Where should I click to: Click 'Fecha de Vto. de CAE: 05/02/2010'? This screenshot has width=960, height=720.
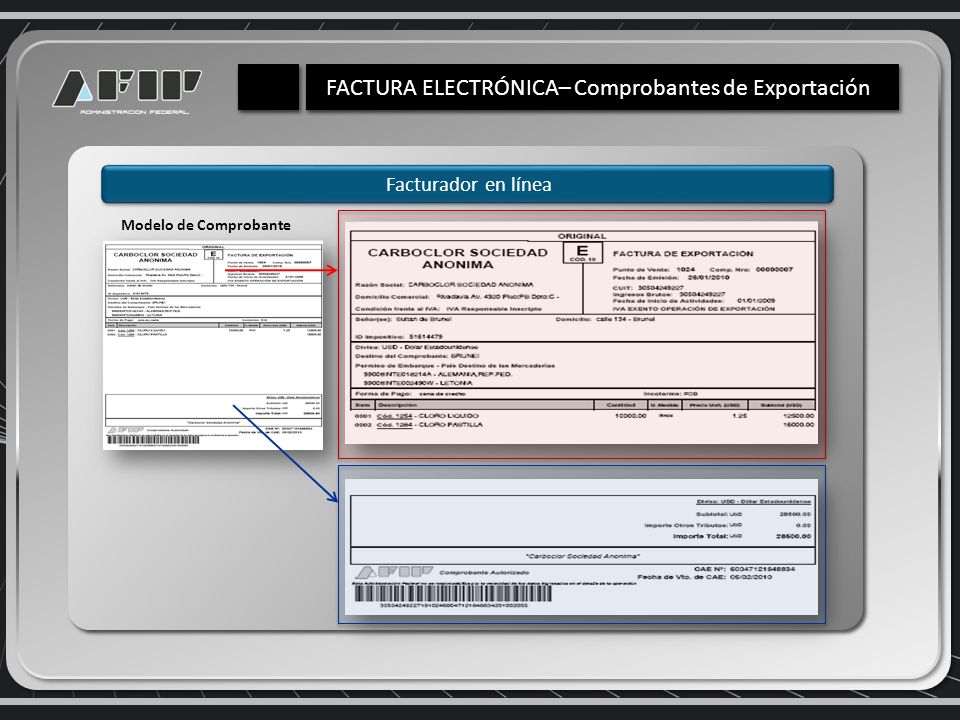[x=704, y=577]
